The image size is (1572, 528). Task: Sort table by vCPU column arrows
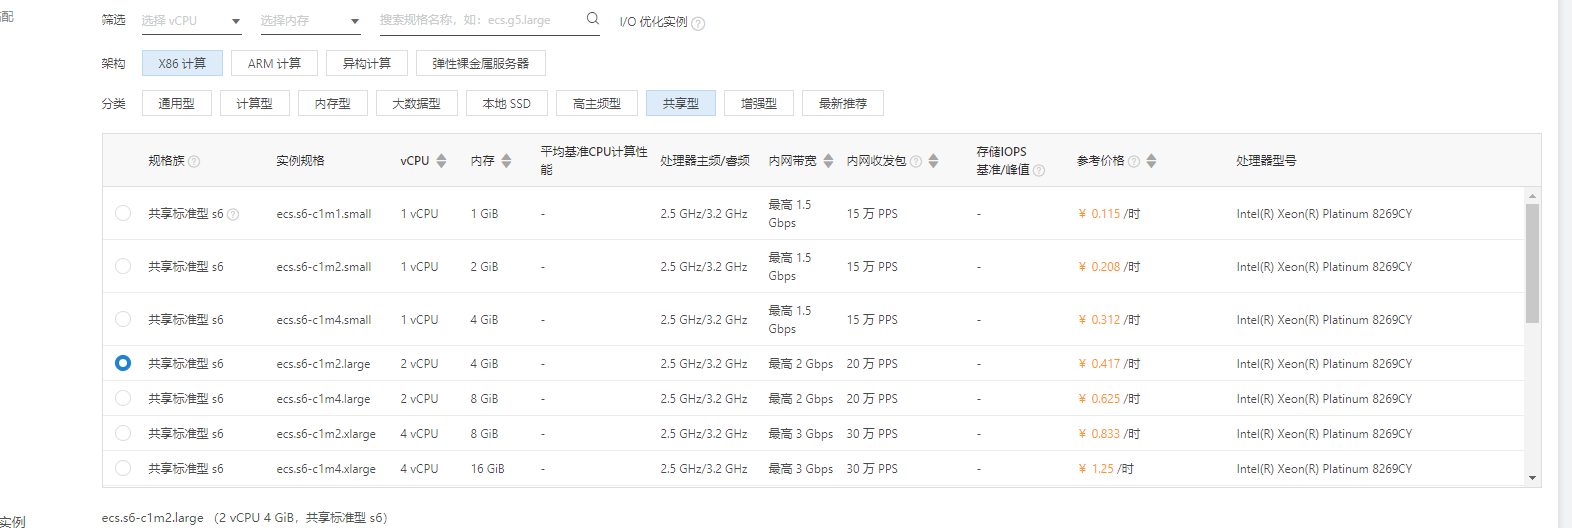click(441, 161)
